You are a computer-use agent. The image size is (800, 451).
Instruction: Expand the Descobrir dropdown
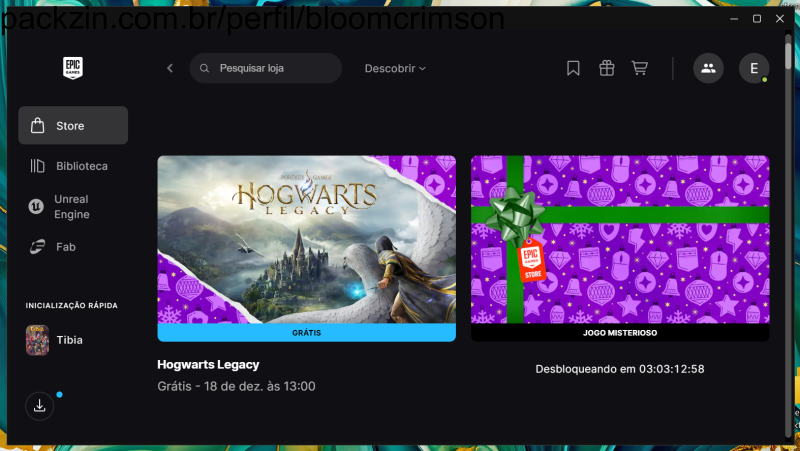point(395,68)
